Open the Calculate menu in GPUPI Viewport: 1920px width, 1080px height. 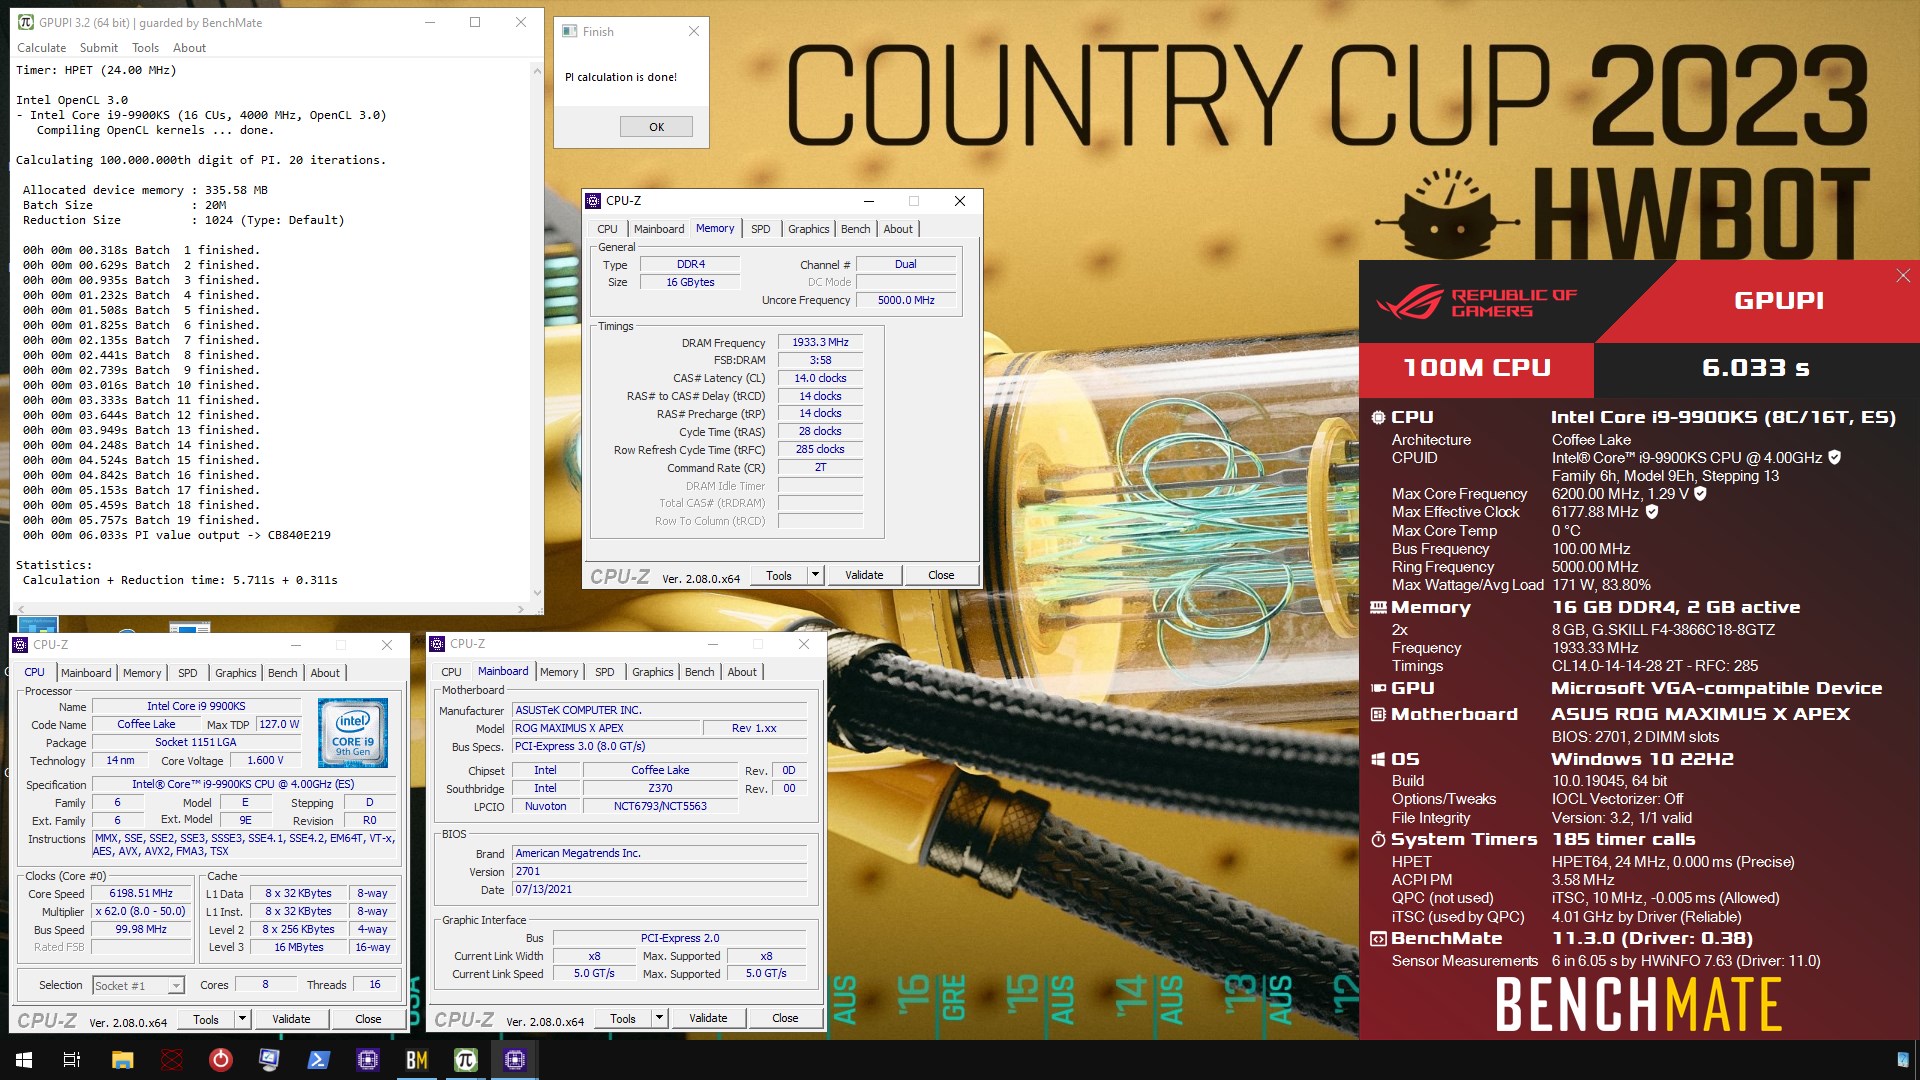42,48
